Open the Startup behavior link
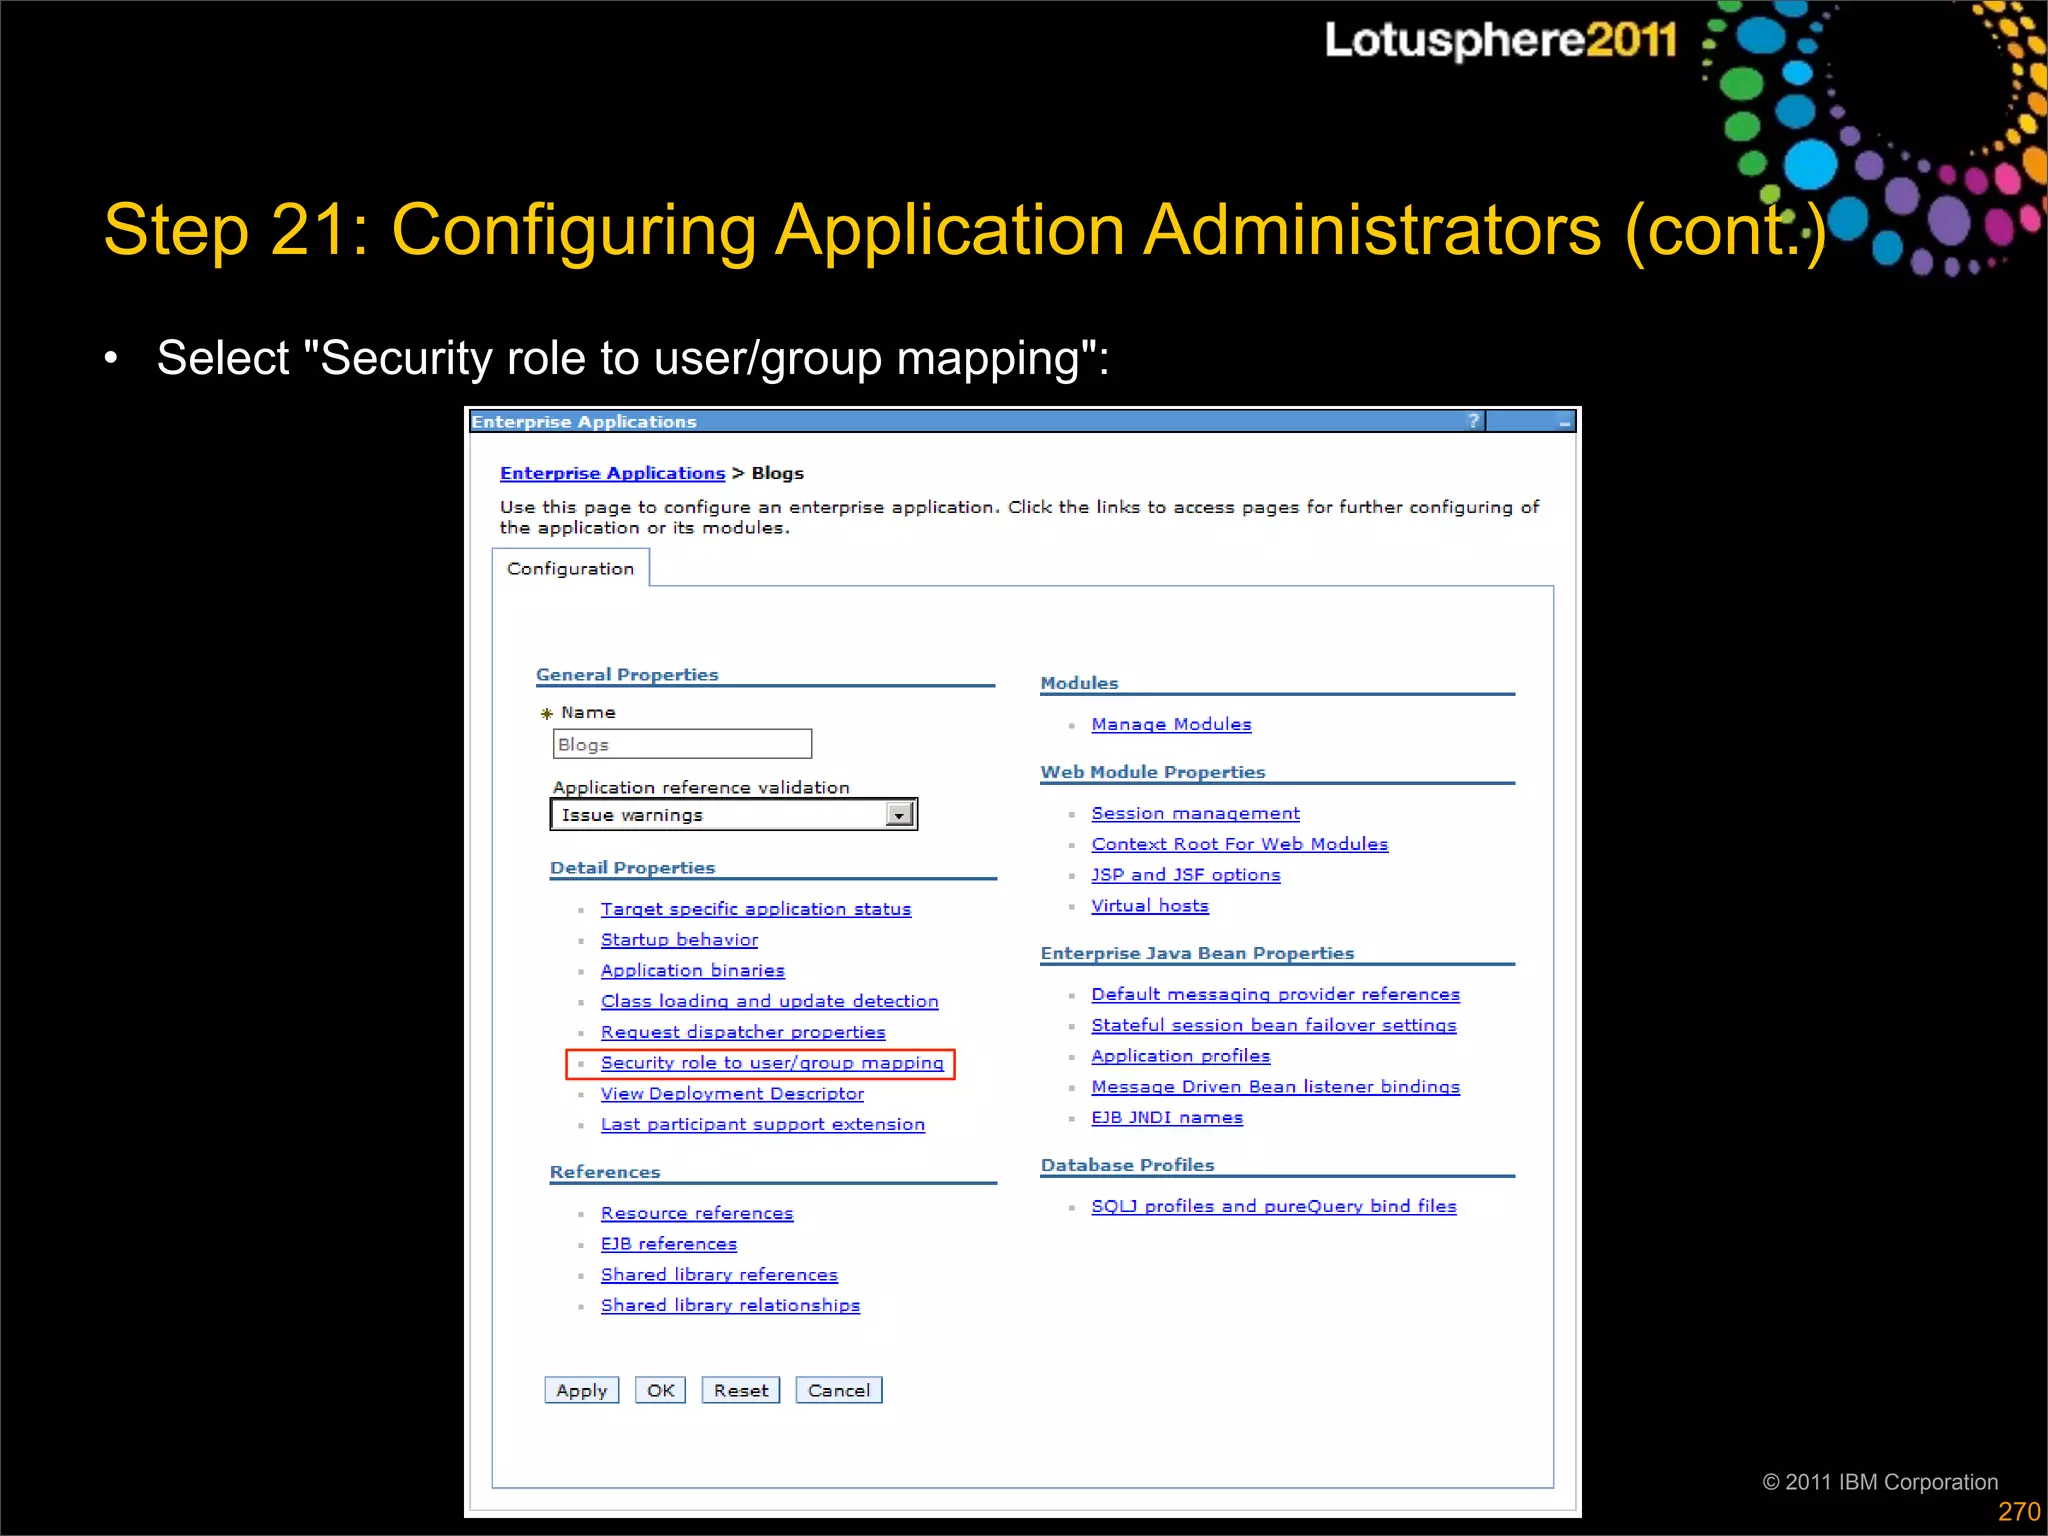 679,940
